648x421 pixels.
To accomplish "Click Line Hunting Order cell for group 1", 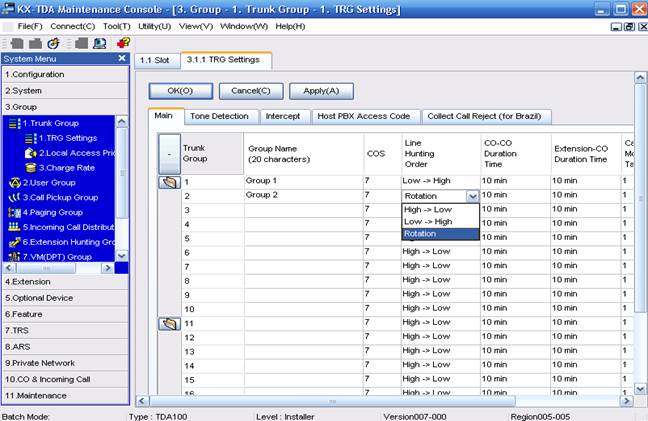I will [x=441, y=181].
